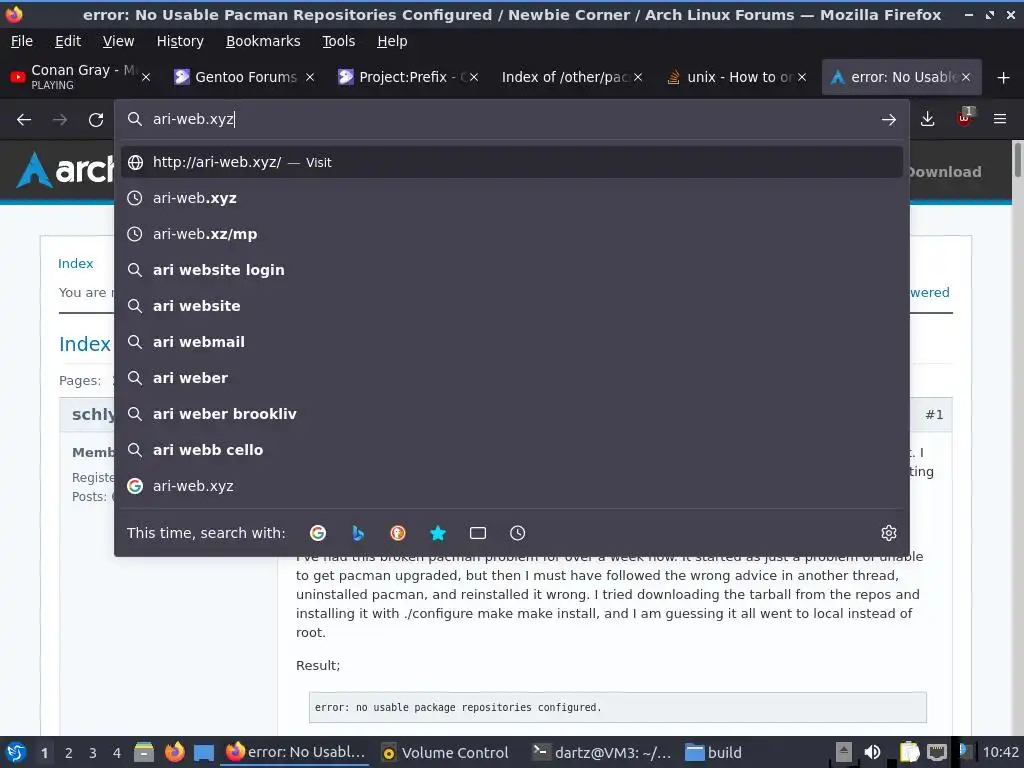Choose the 'ari webmail' suggestion
The width and height of the screenshot is (1024, 768).
(x=512, y=342)
